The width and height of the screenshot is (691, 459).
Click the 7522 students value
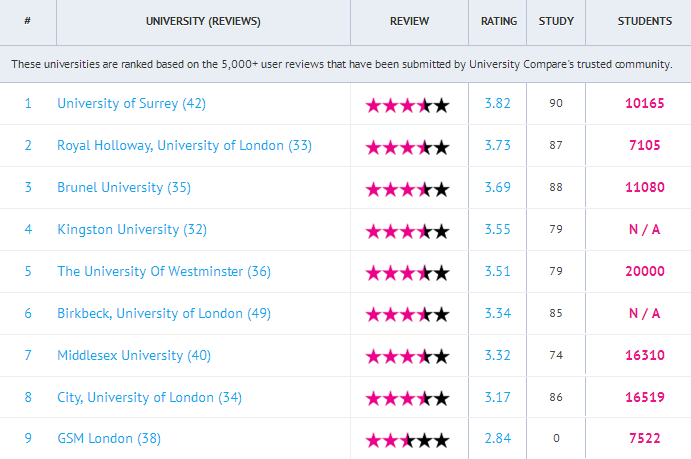click(x=645, y=438)
